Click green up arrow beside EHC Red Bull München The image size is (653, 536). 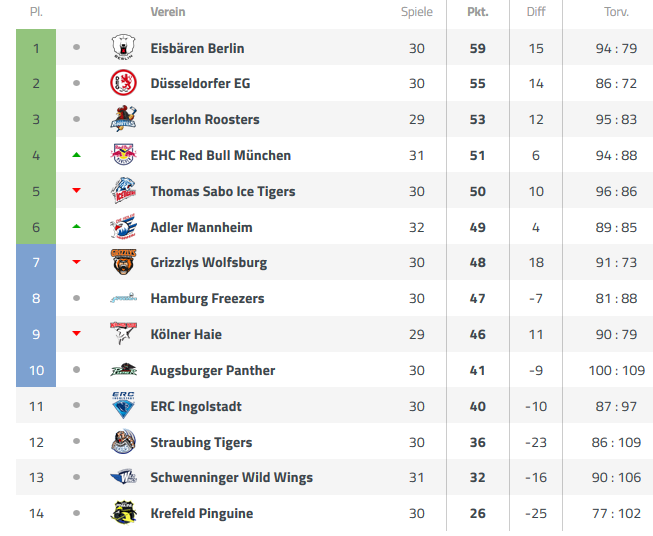76,155
